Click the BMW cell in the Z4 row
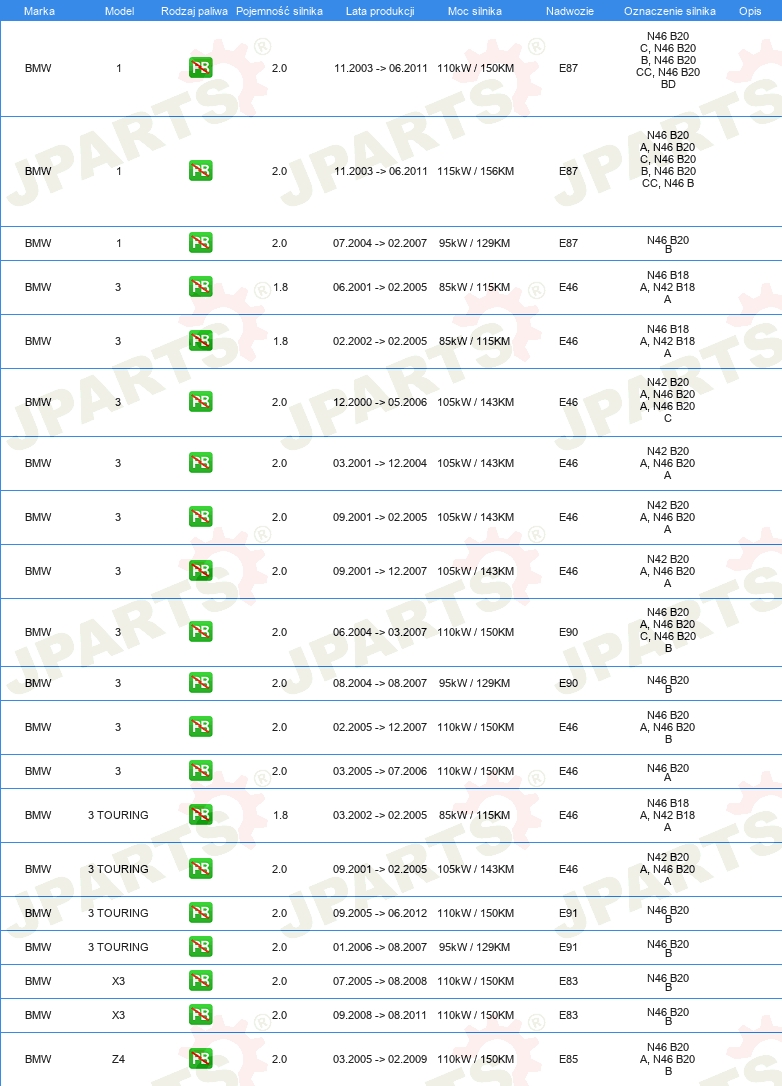The width and height of the screenshot is (782, 1086). [38, 1059]
